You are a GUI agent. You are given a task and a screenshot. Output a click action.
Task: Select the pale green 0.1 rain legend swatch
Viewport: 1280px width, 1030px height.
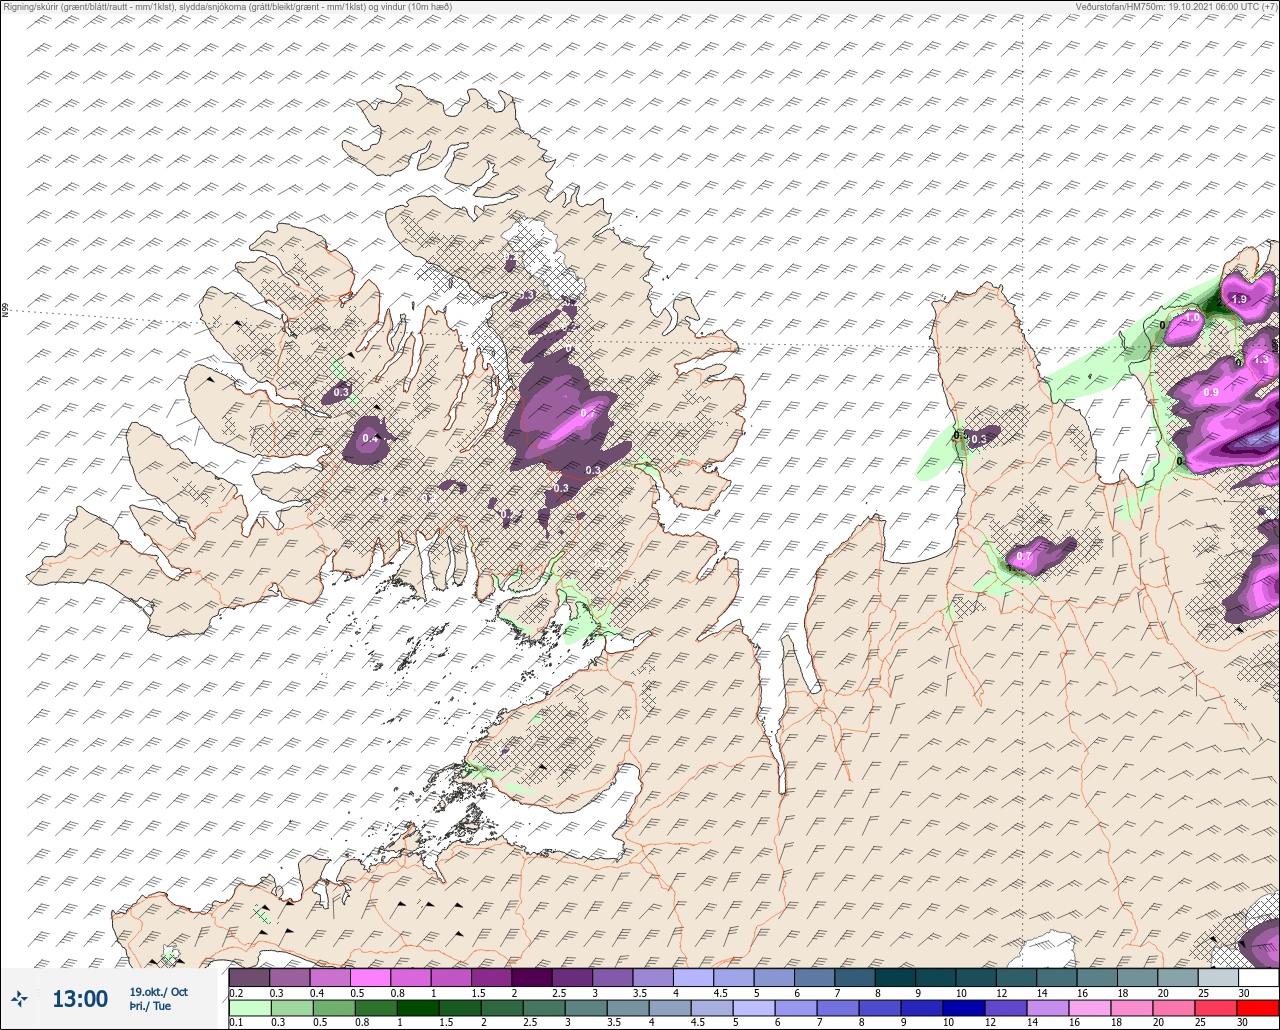(x=249, y=1008)
